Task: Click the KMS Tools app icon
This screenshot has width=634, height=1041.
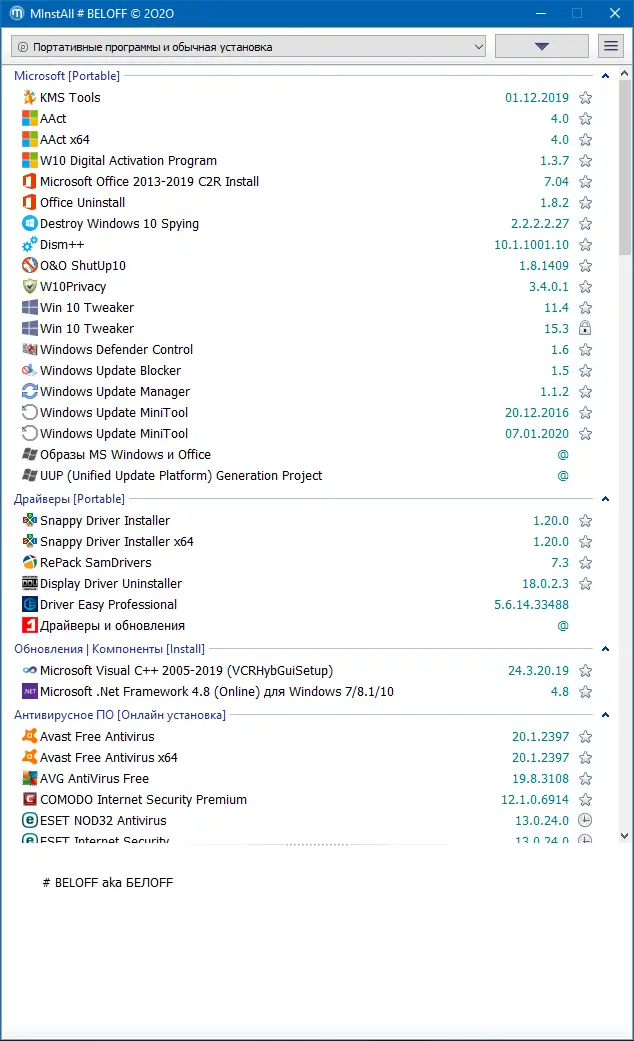Action: (x=30, y=98)
